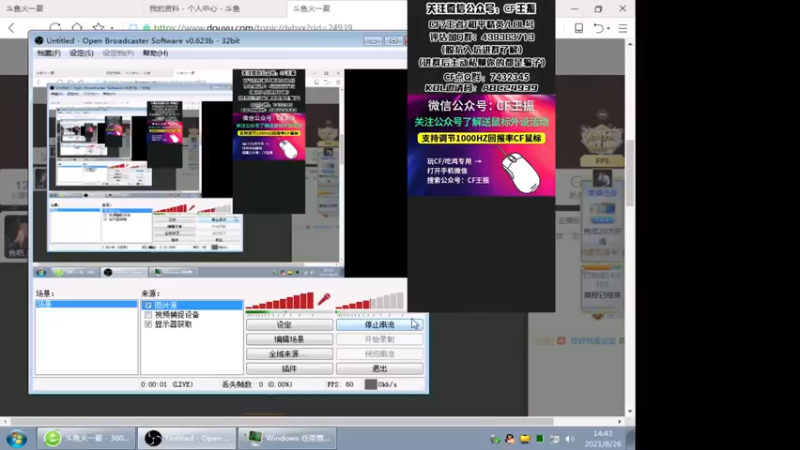Click the 插件 button
The width and height of the screenshot is (800, 450).
tap(289, 368)
